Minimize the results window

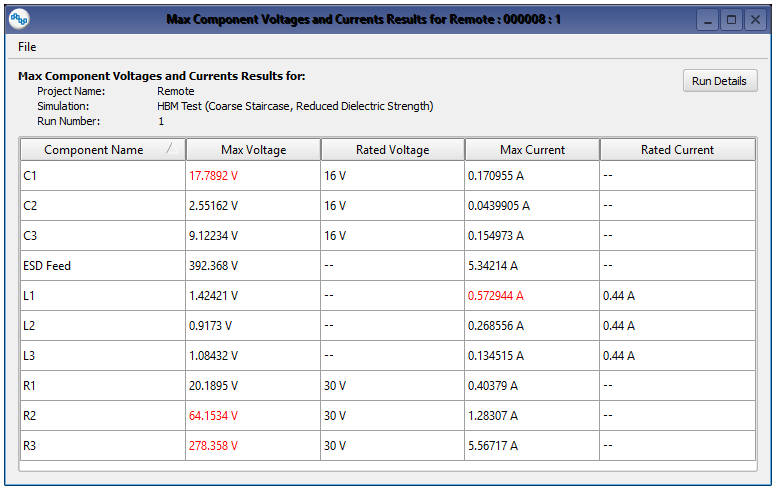[707, 20]
